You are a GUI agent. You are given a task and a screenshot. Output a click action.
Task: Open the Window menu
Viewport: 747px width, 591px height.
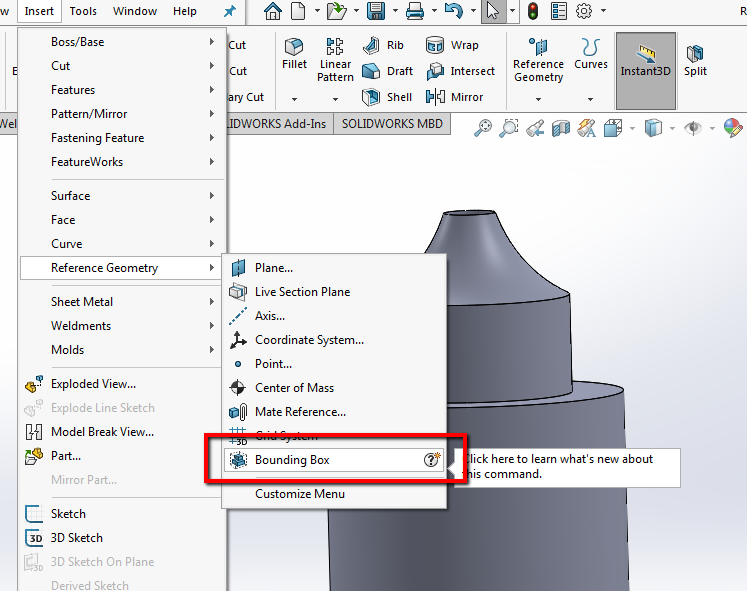point(135,11)
